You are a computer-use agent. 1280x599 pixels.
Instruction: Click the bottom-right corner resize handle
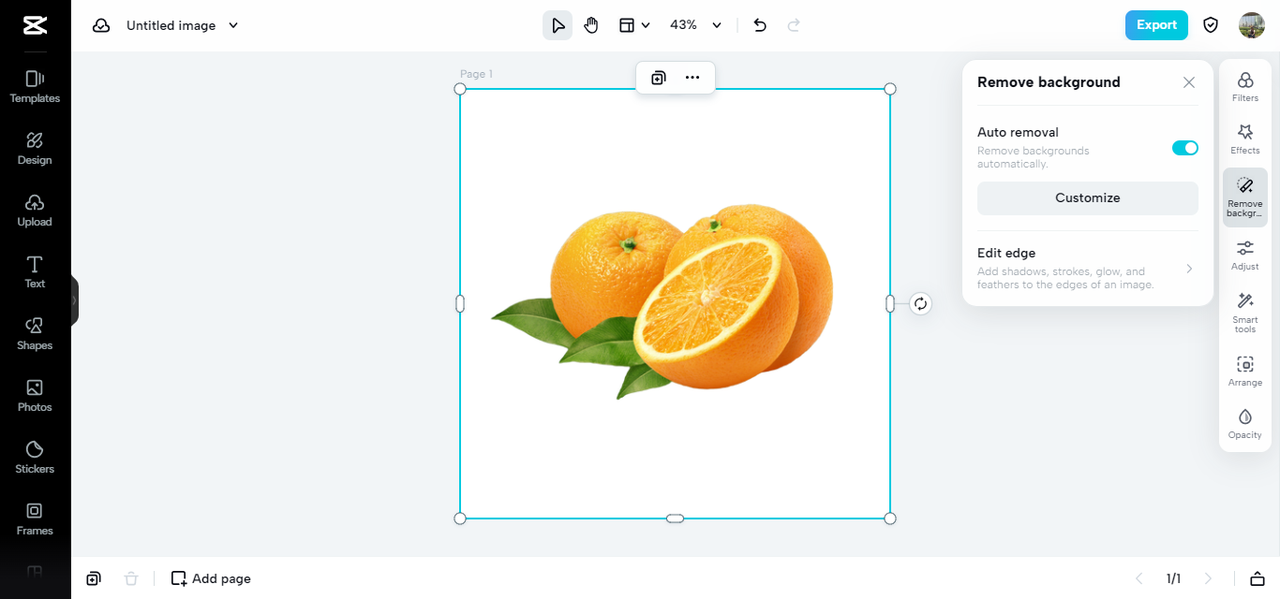(890, 518)
